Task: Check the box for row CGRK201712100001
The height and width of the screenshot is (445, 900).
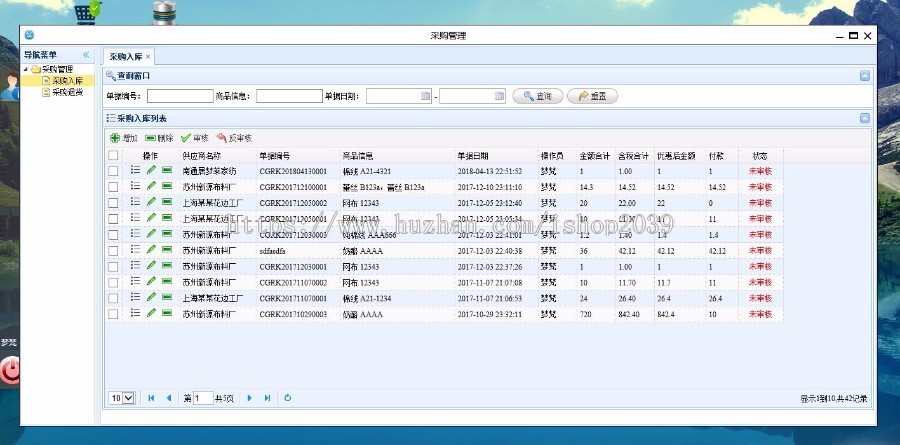Action: 113,187
